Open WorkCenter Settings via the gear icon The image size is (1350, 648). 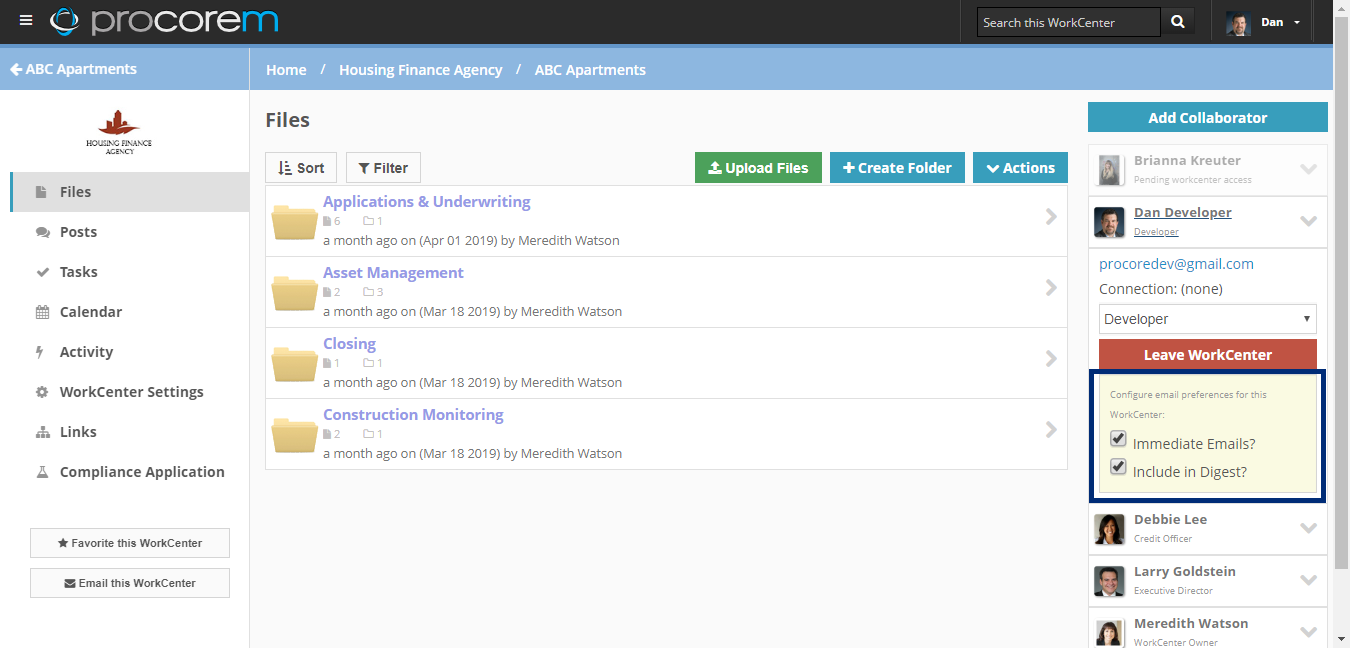44,391
